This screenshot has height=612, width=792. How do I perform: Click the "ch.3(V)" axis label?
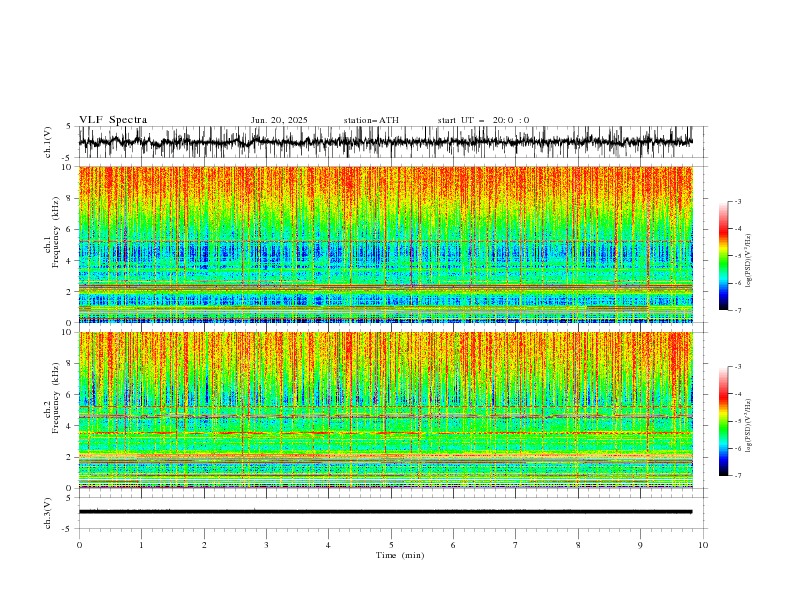point(48,513)
